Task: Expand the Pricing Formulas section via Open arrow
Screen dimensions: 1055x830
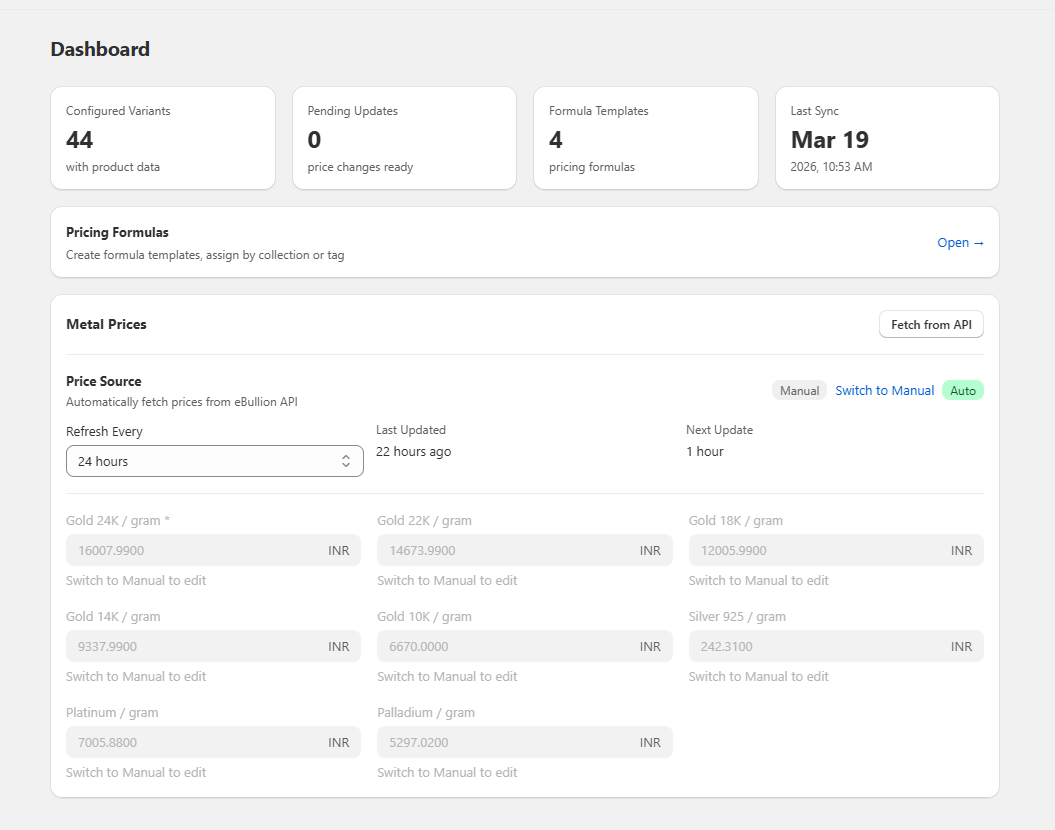Action: coord(959,242)
